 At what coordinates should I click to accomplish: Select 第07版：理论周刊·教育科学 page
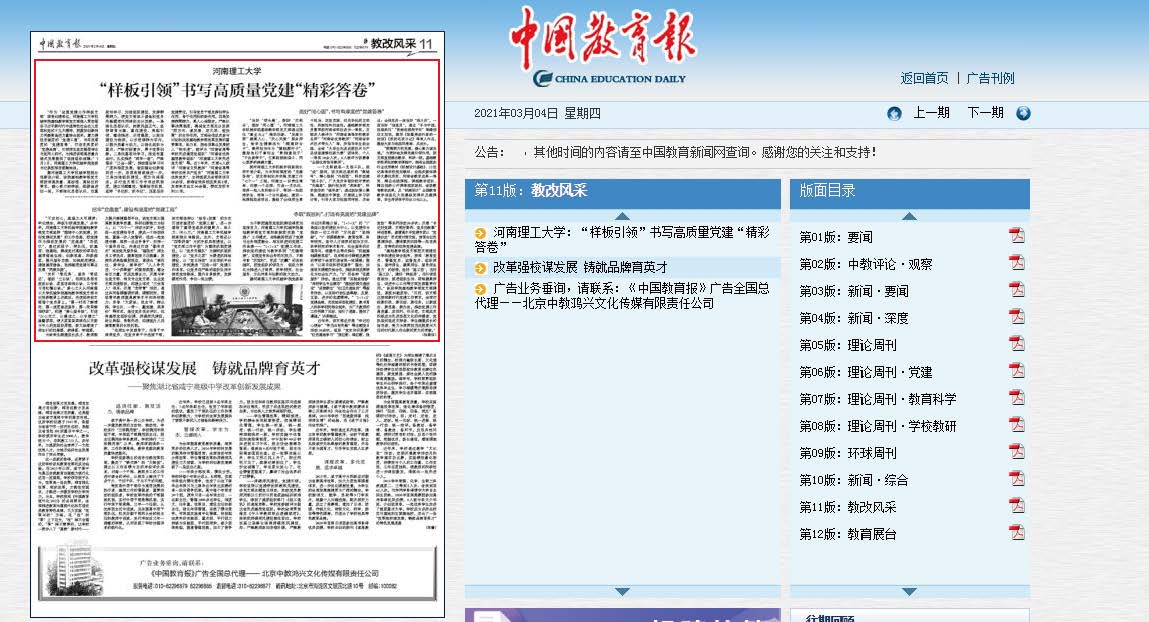click(x=878, y=399)
